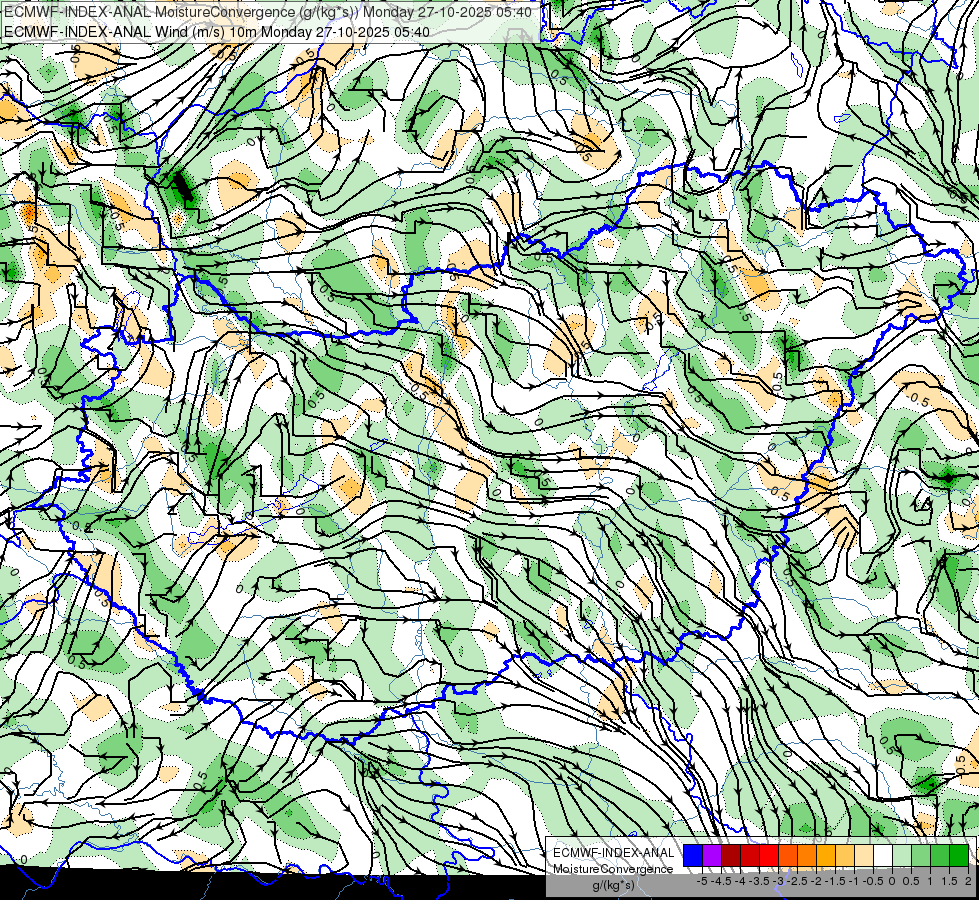Choose pale green swatch between 0 and 0.5
This screenshot has height=900, width=979.
tap(902, 855)
